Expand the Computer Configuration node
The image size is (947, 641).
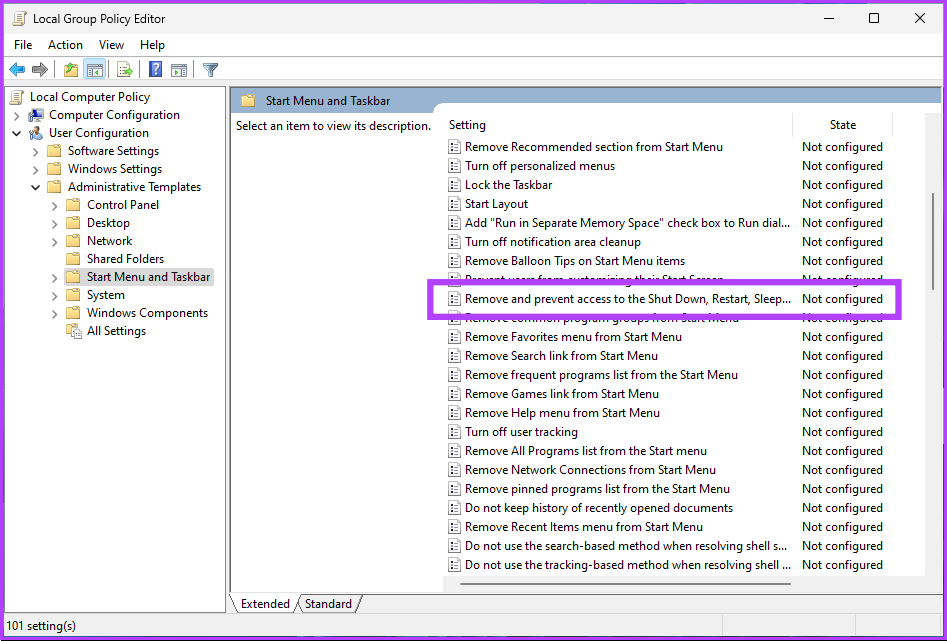coord(17,115)
